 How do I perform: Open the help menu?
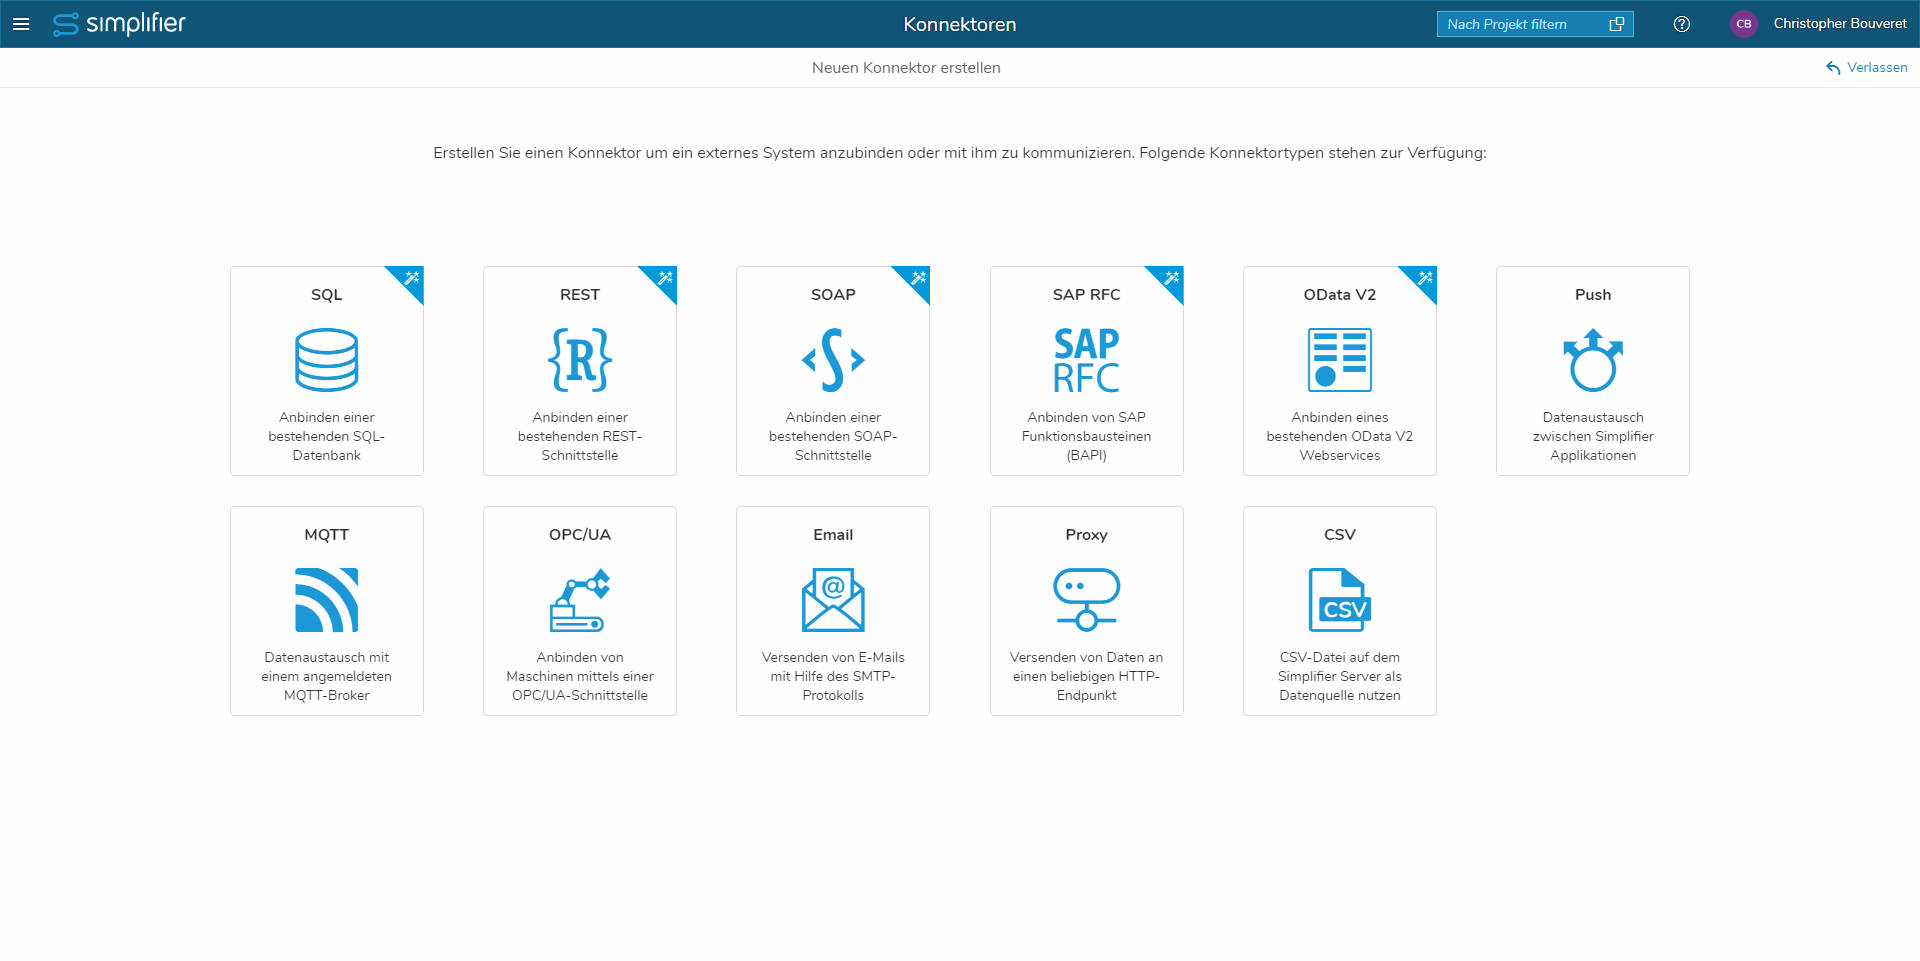coord(1681,24)
